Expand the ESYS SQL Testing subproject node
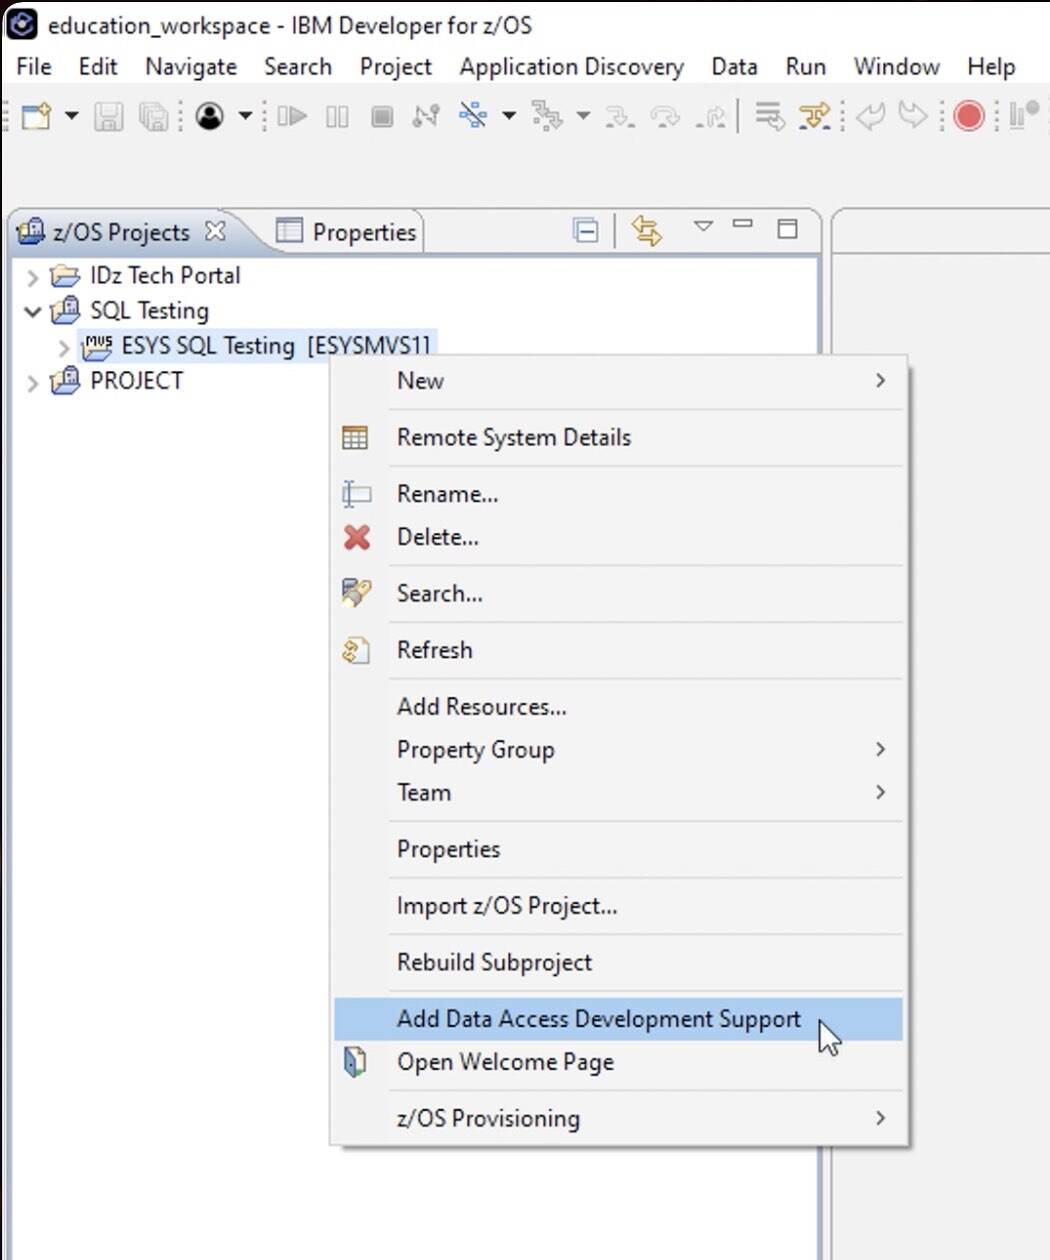Image resolution: width=1050 pixels, height=1260 pixels. coord(64,348)
